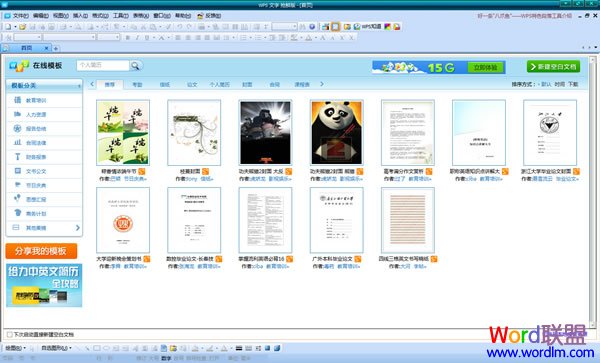Switch to the 个人简历 tab
Viewport: 600px width, 363px height.
[219, 85]
